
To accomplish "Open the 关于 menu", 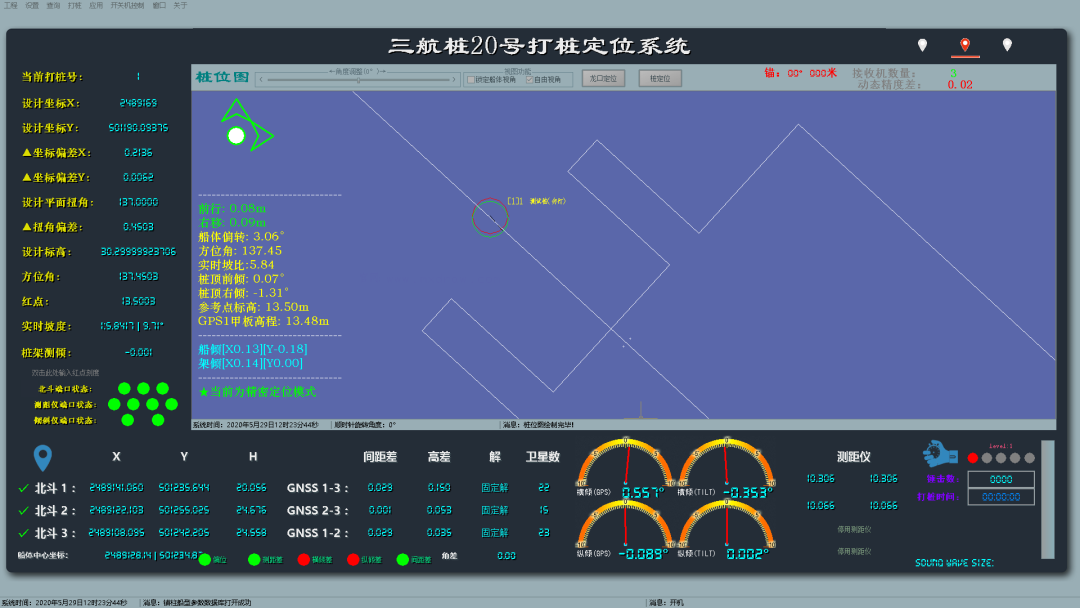I will pos(180,6).
